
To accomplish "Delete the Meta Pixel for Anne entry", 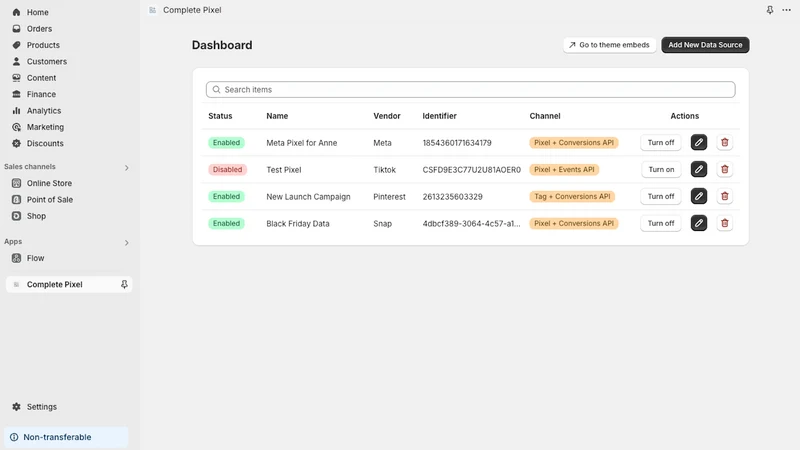I will point(724,142).
